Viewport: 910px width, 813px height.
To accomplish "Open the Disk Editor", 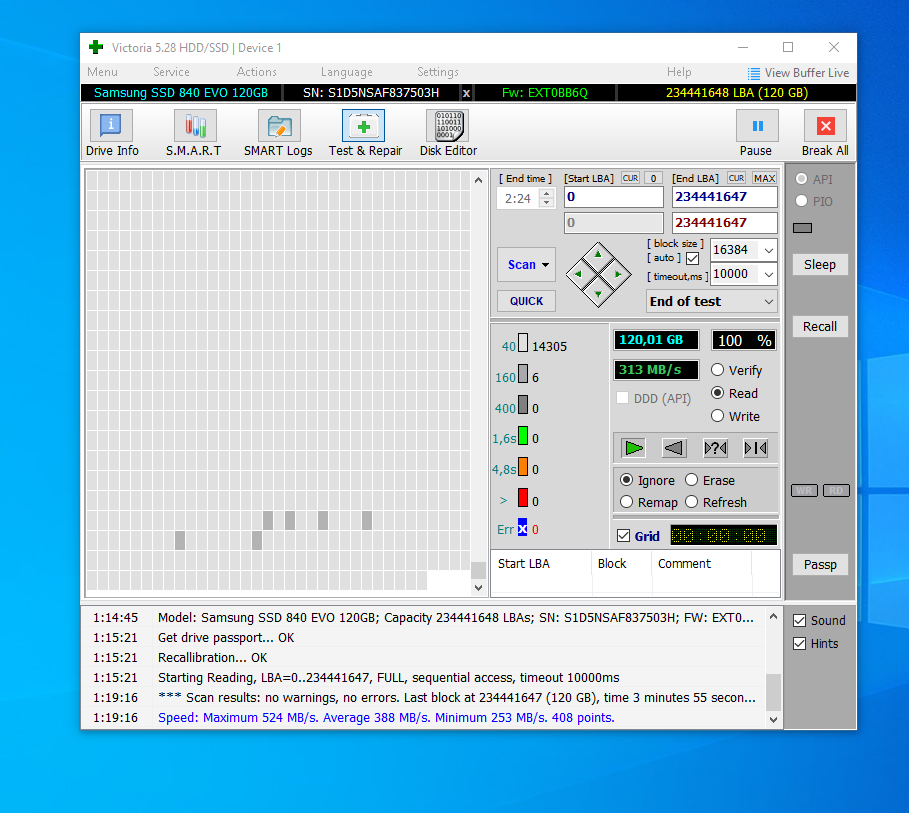I will (447, 126).
